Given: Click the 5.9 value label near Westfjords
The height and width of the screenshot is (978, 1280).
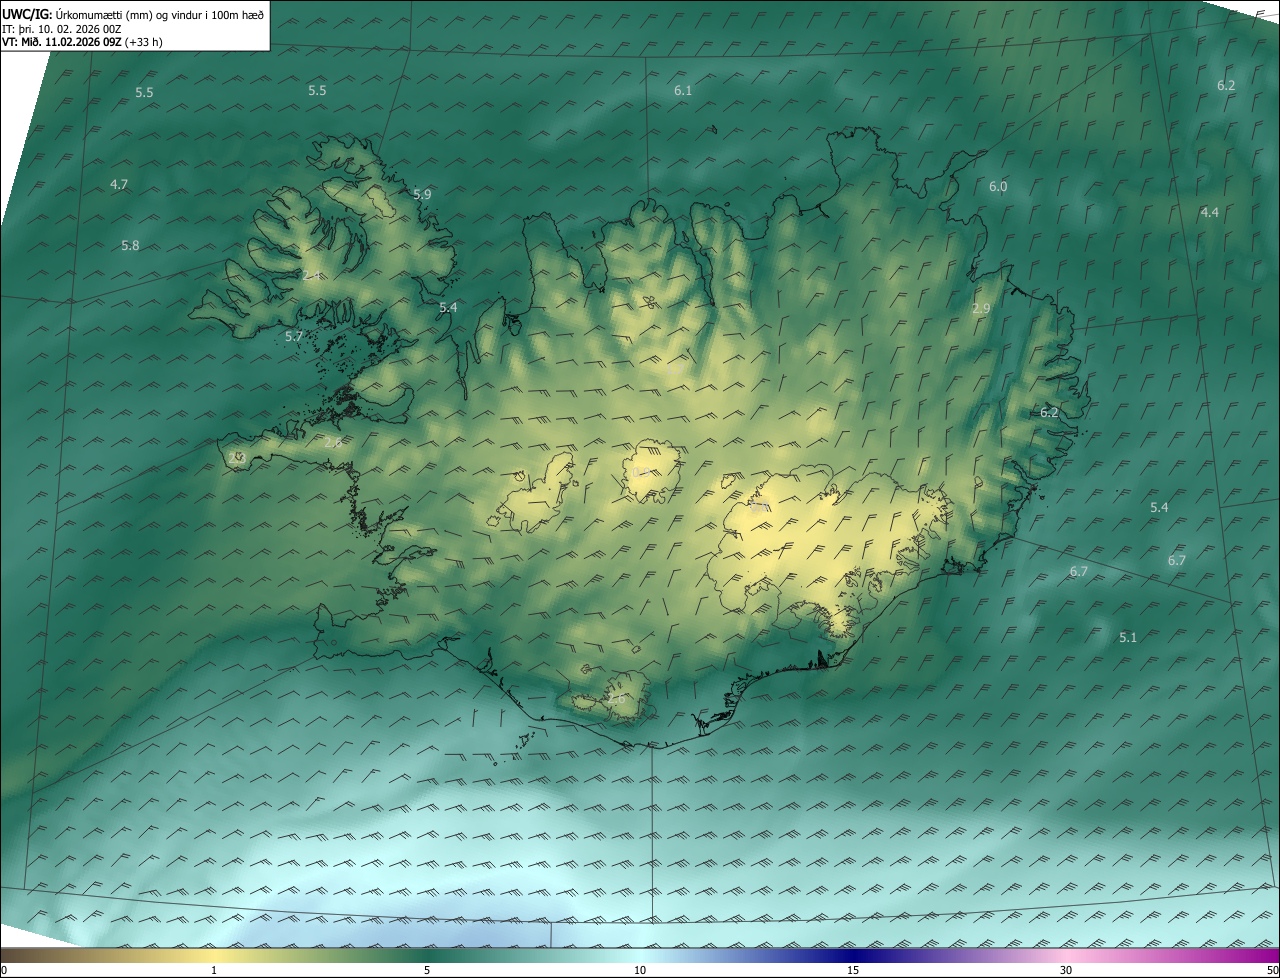Looking at the screenshot, I should click(422, 194).
